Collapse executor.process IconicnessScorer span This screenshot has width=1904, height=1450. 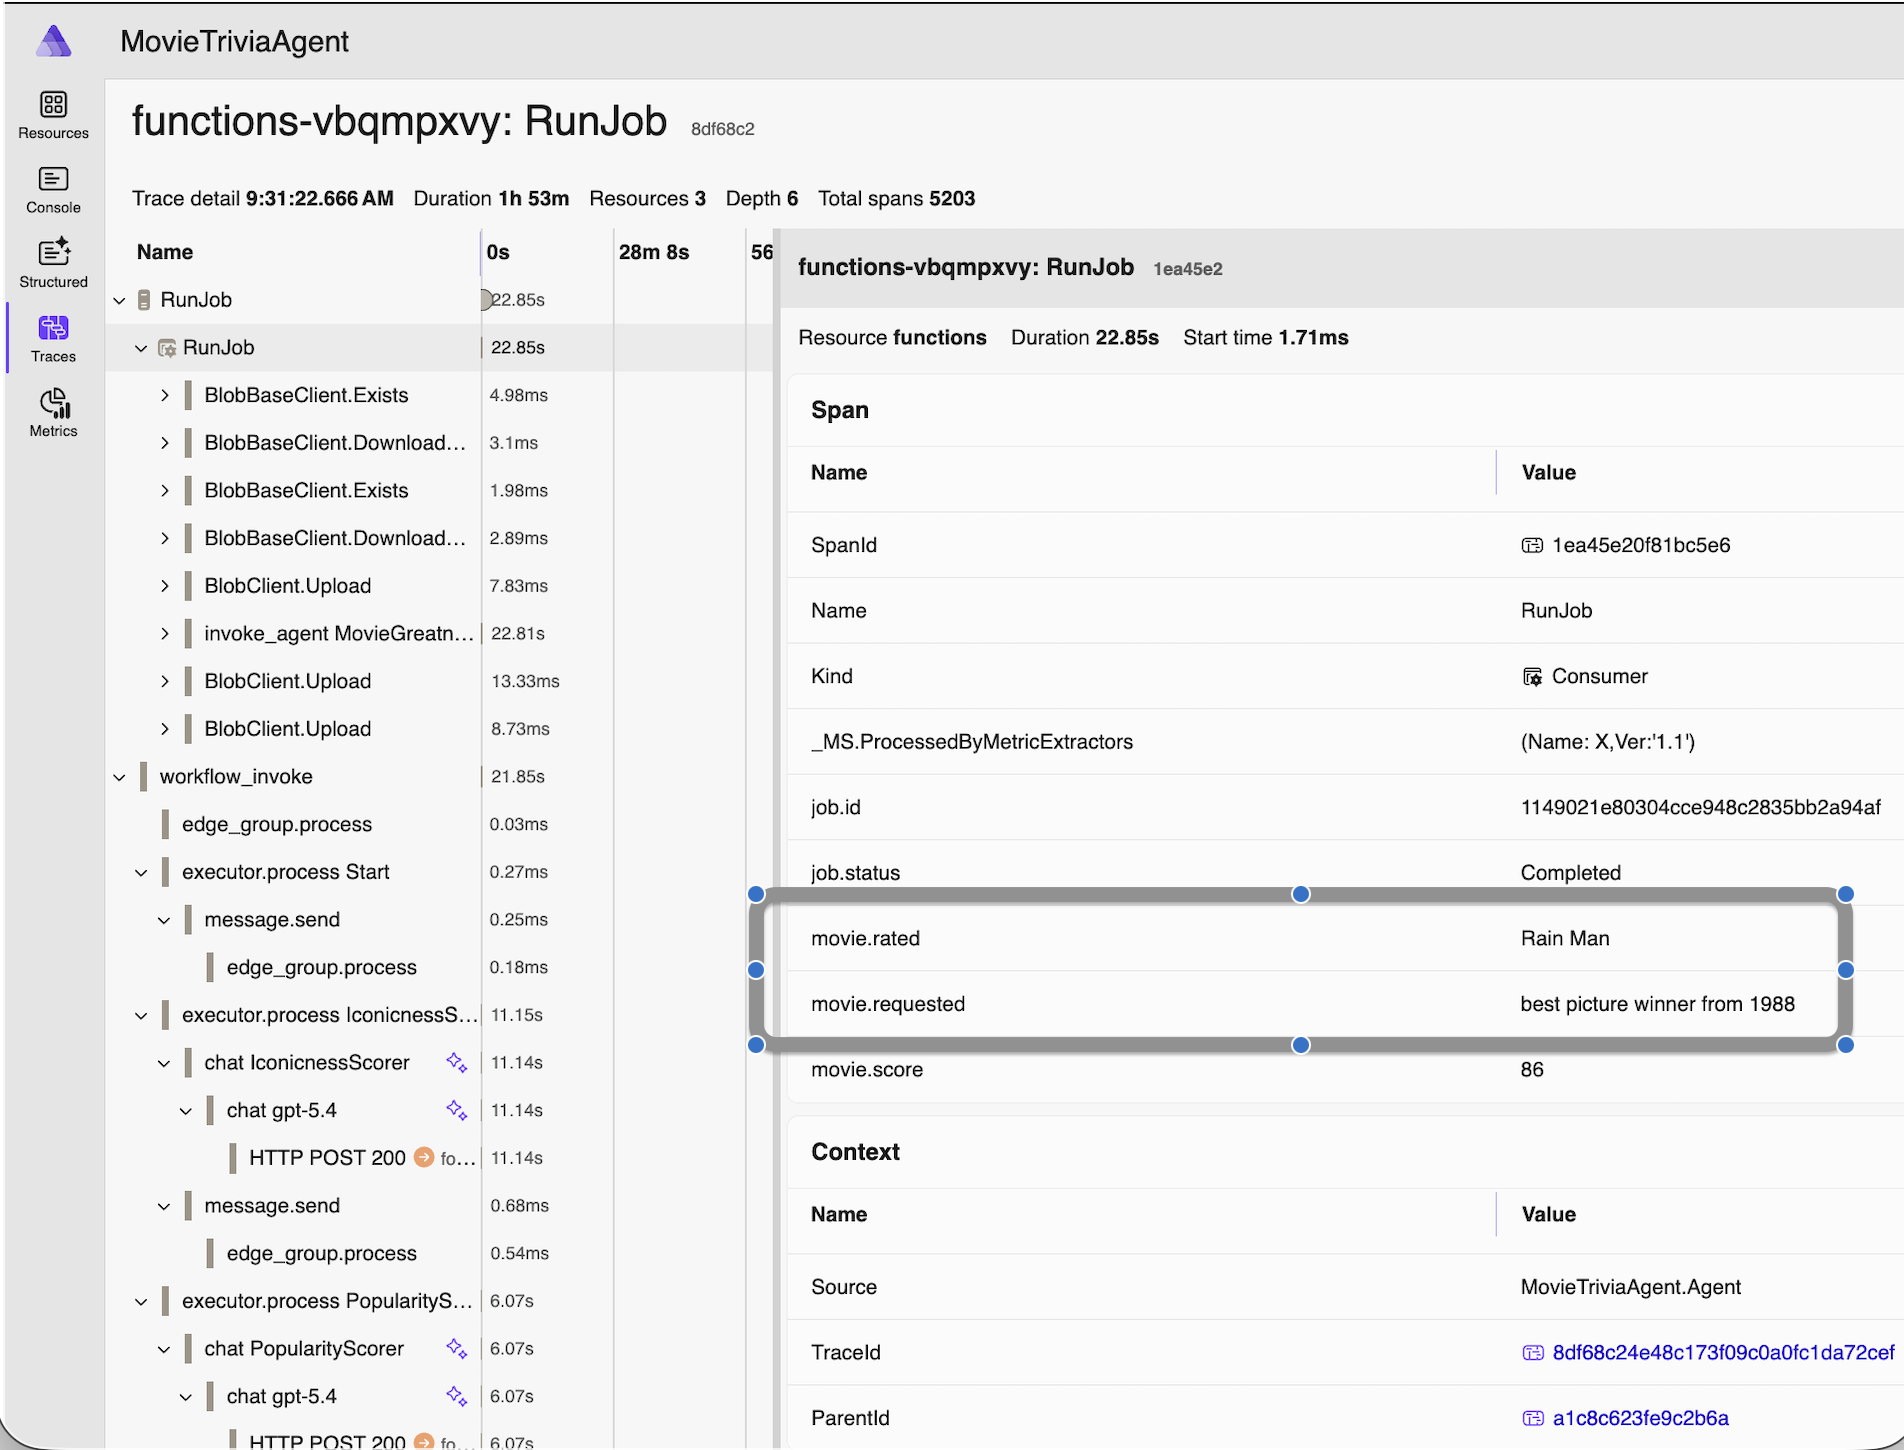[x=142, y=1015]
